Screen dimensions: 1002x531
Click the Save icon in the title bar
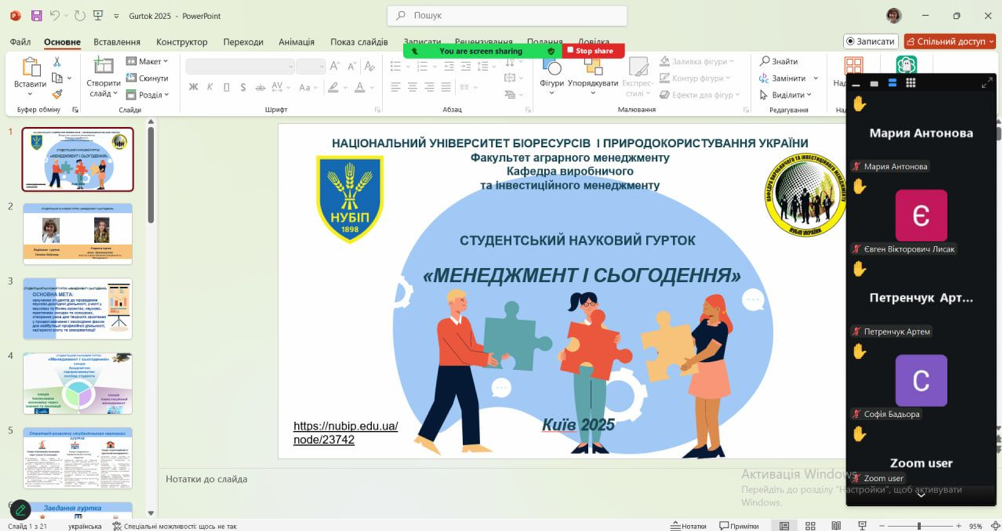tap(37, 16)
